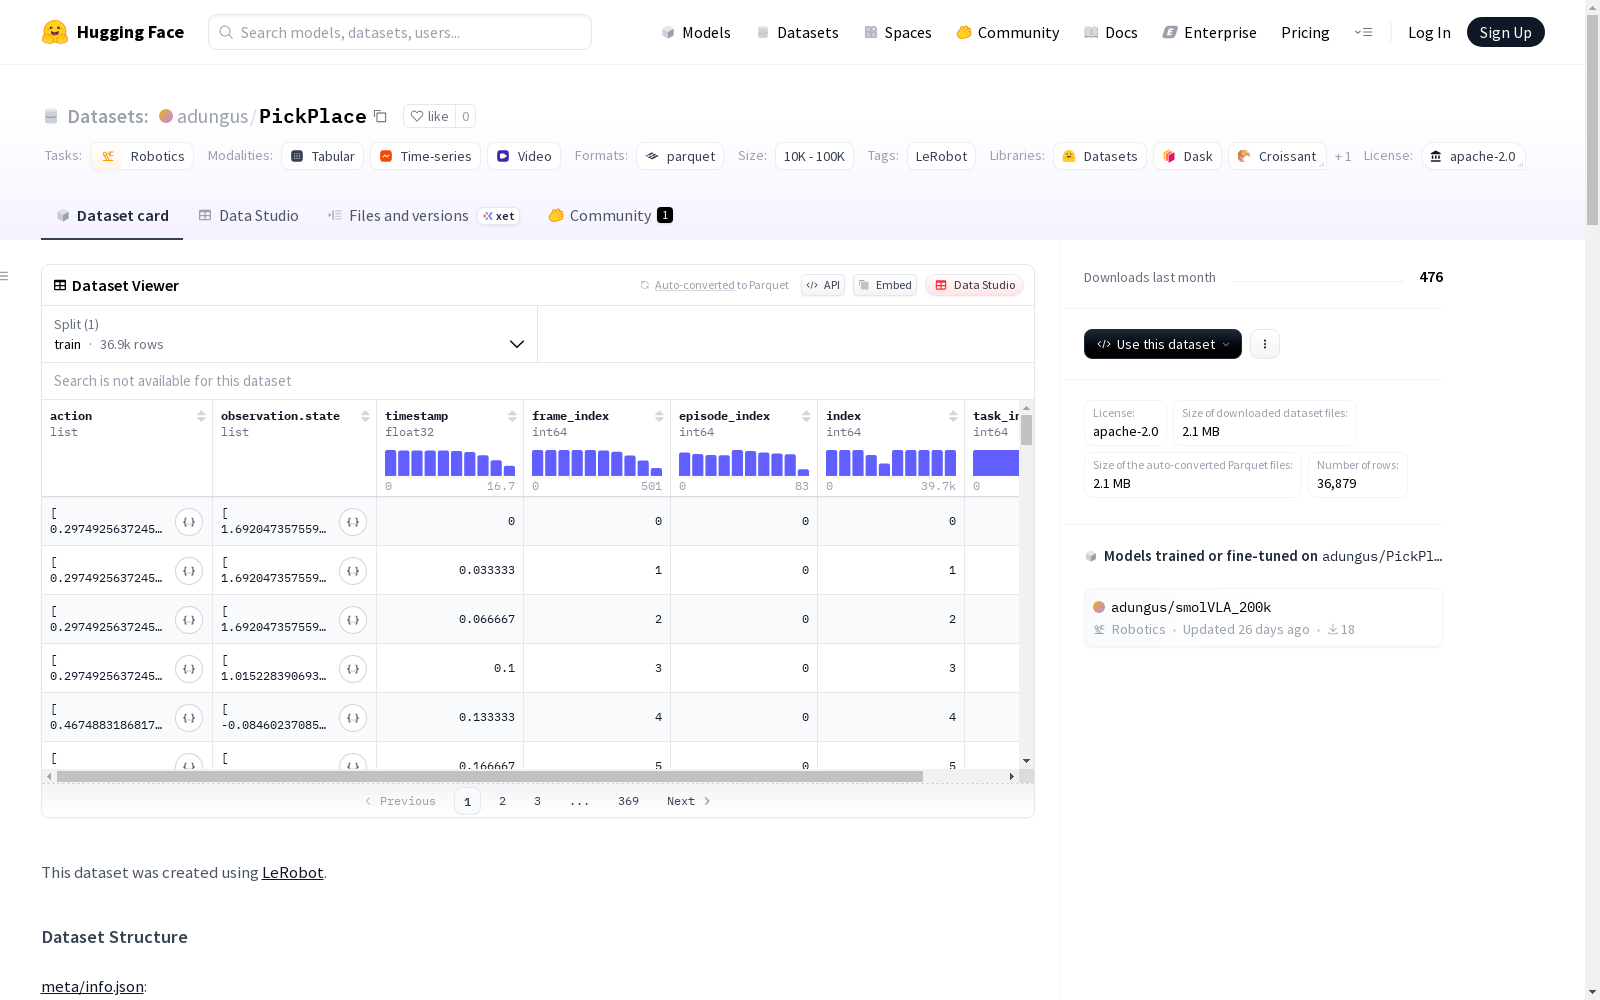Click the table's vertical scrollbar thumb
The width and height of the screenshot is (1600, 1000).
[1026, 430]
